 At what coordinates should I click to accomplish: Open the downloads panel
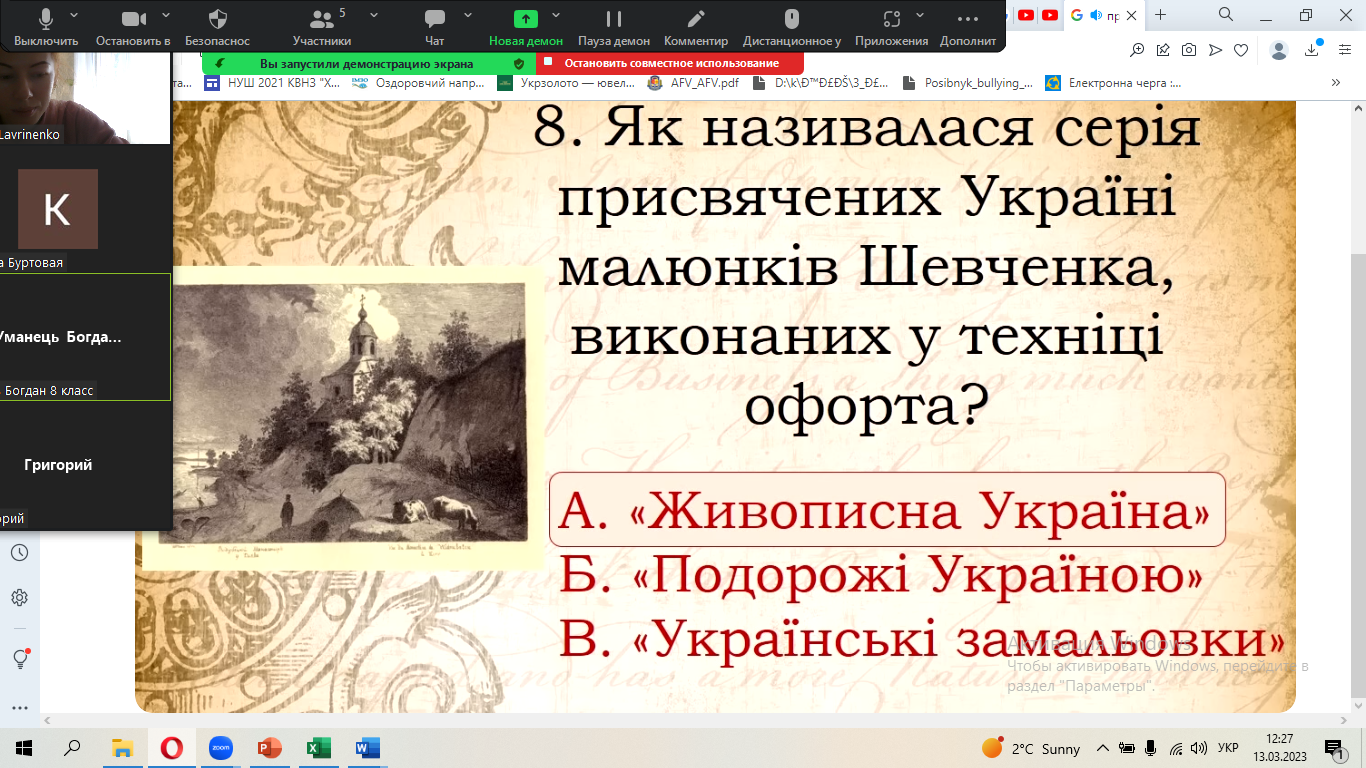click(x=1313, y=50)
